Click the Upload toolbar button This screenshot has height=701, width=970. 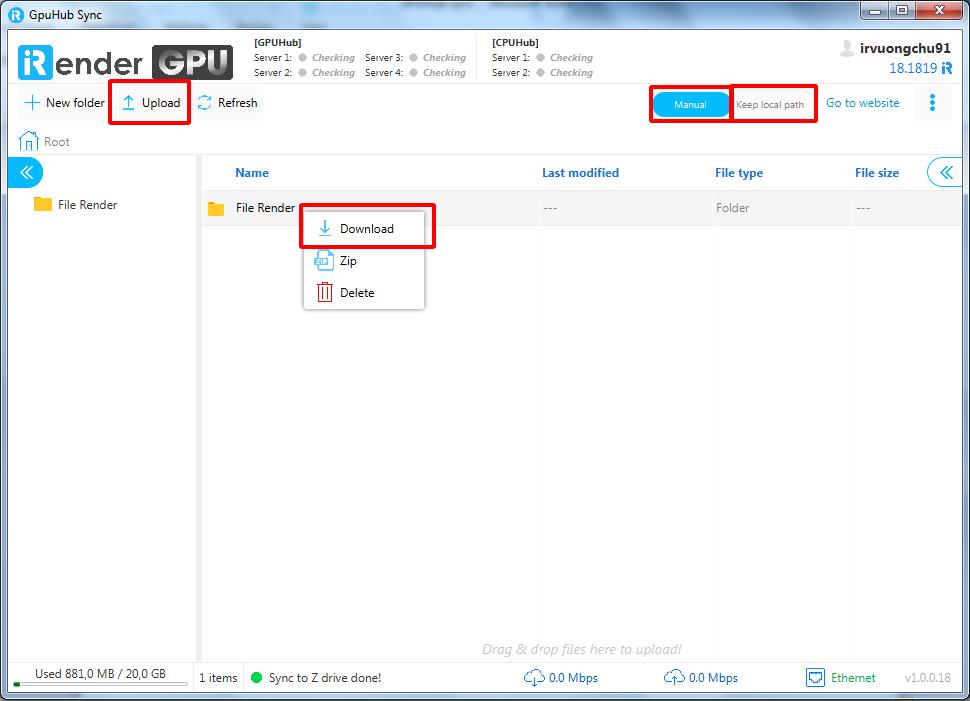pos(150,103)
